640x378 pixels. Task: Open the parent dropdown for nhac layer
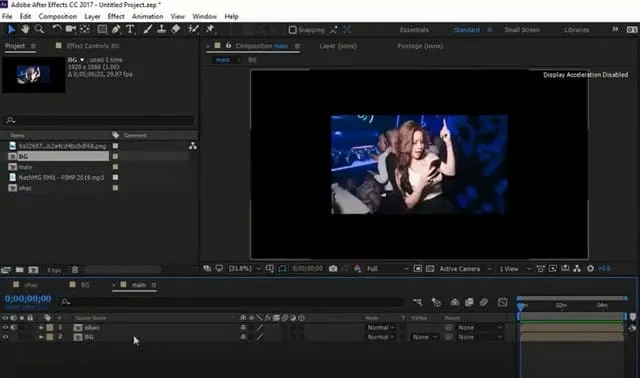480,327
